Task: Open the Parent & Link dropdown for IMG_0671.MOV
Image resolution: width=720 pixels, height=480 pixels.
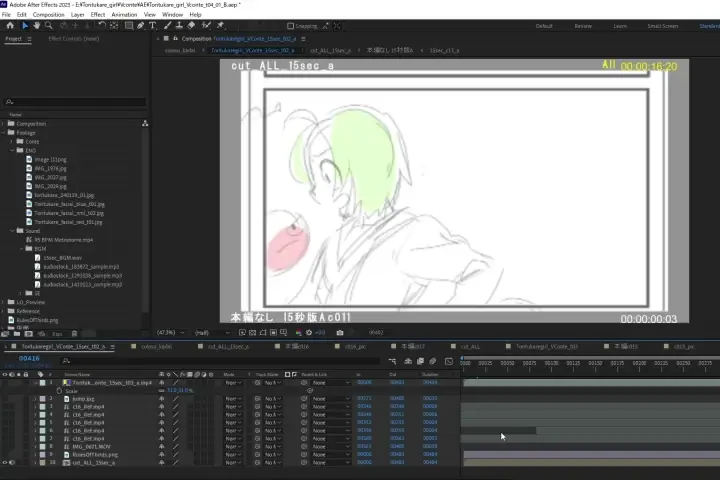Action: pos(331,446)
